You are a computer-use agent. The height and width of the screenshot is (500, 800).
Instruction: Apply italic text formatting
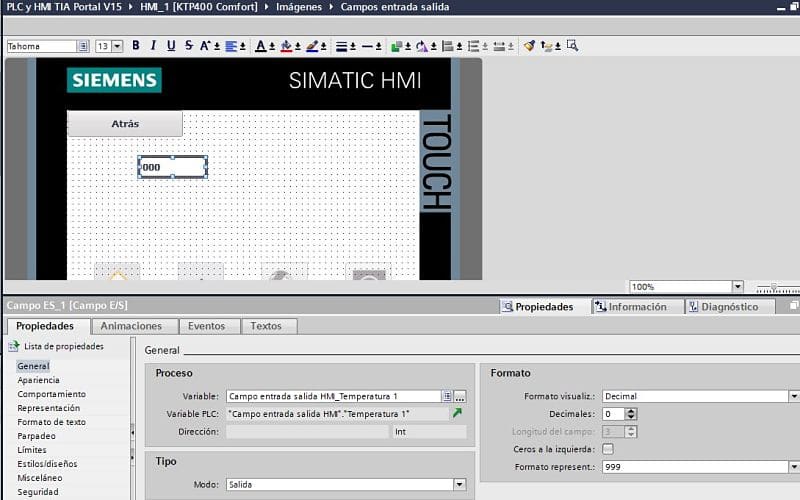pyautogui.click(x=153, y=46)
